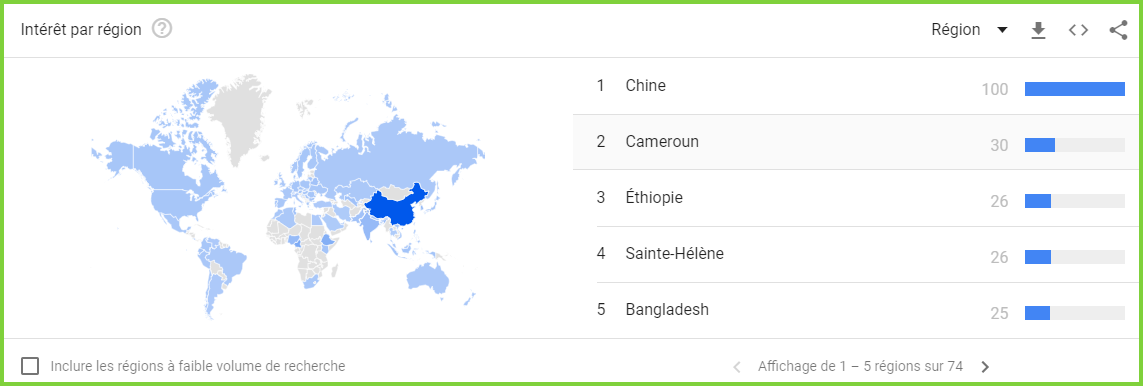
Task: Open the help icon beside Intérêt par région
Action: pyautogui.click(x=162, y=29)
